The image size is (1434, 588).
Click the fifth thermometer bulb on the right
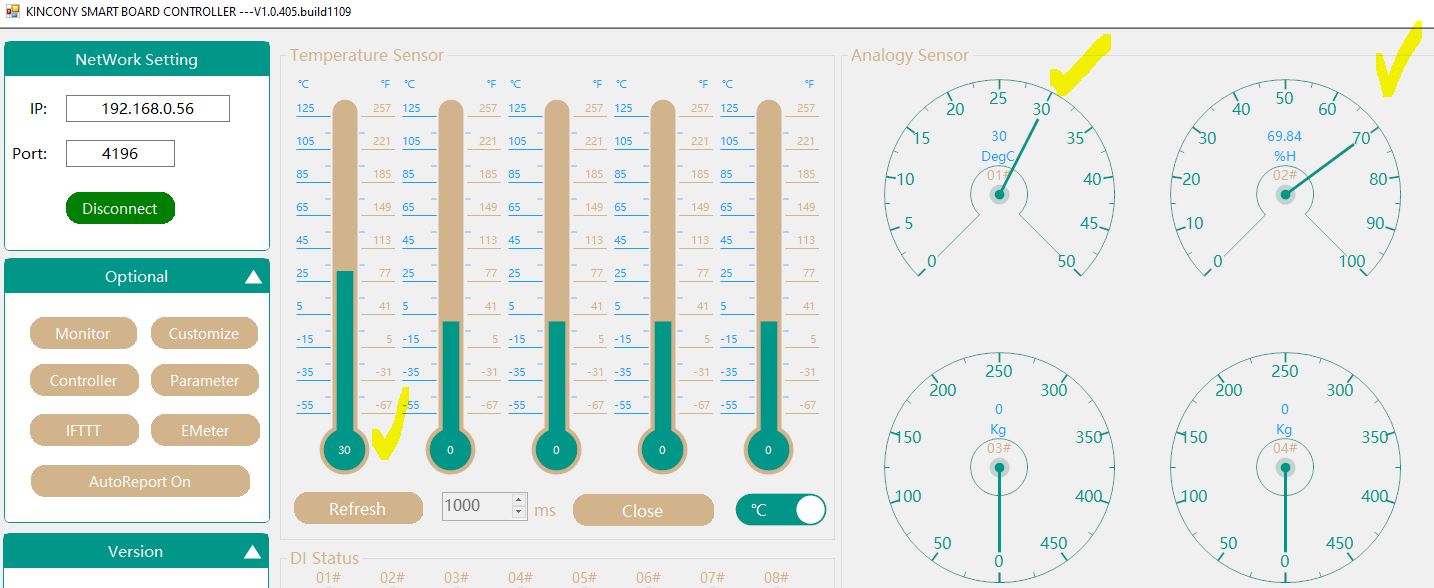pyautogui.click(x=768, y=450)
